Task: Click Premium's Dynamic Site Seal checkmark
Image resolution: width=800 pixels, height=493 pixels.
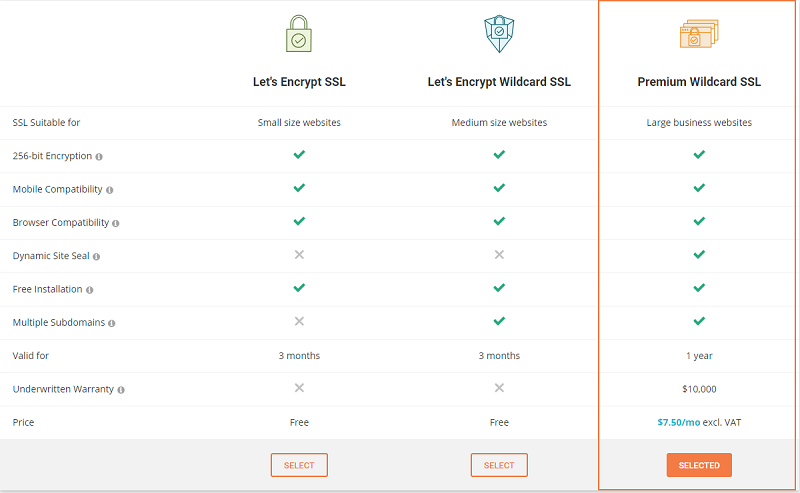Action: [699, 254]
